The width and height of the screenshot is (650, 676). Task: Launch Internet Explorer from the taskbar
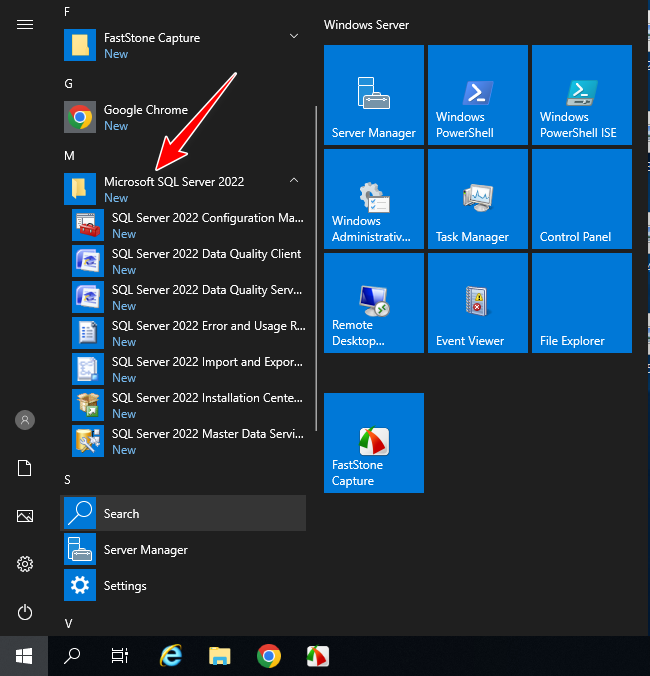click(171, 656)
